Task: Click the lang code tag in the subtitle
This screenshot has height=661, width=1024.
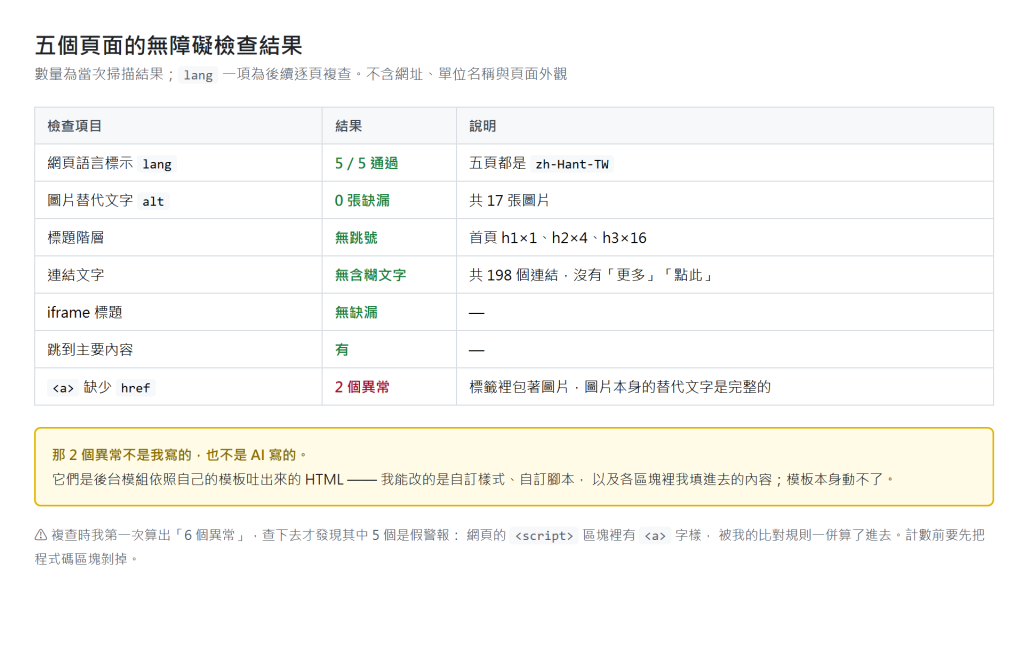Action: (198, 75)
